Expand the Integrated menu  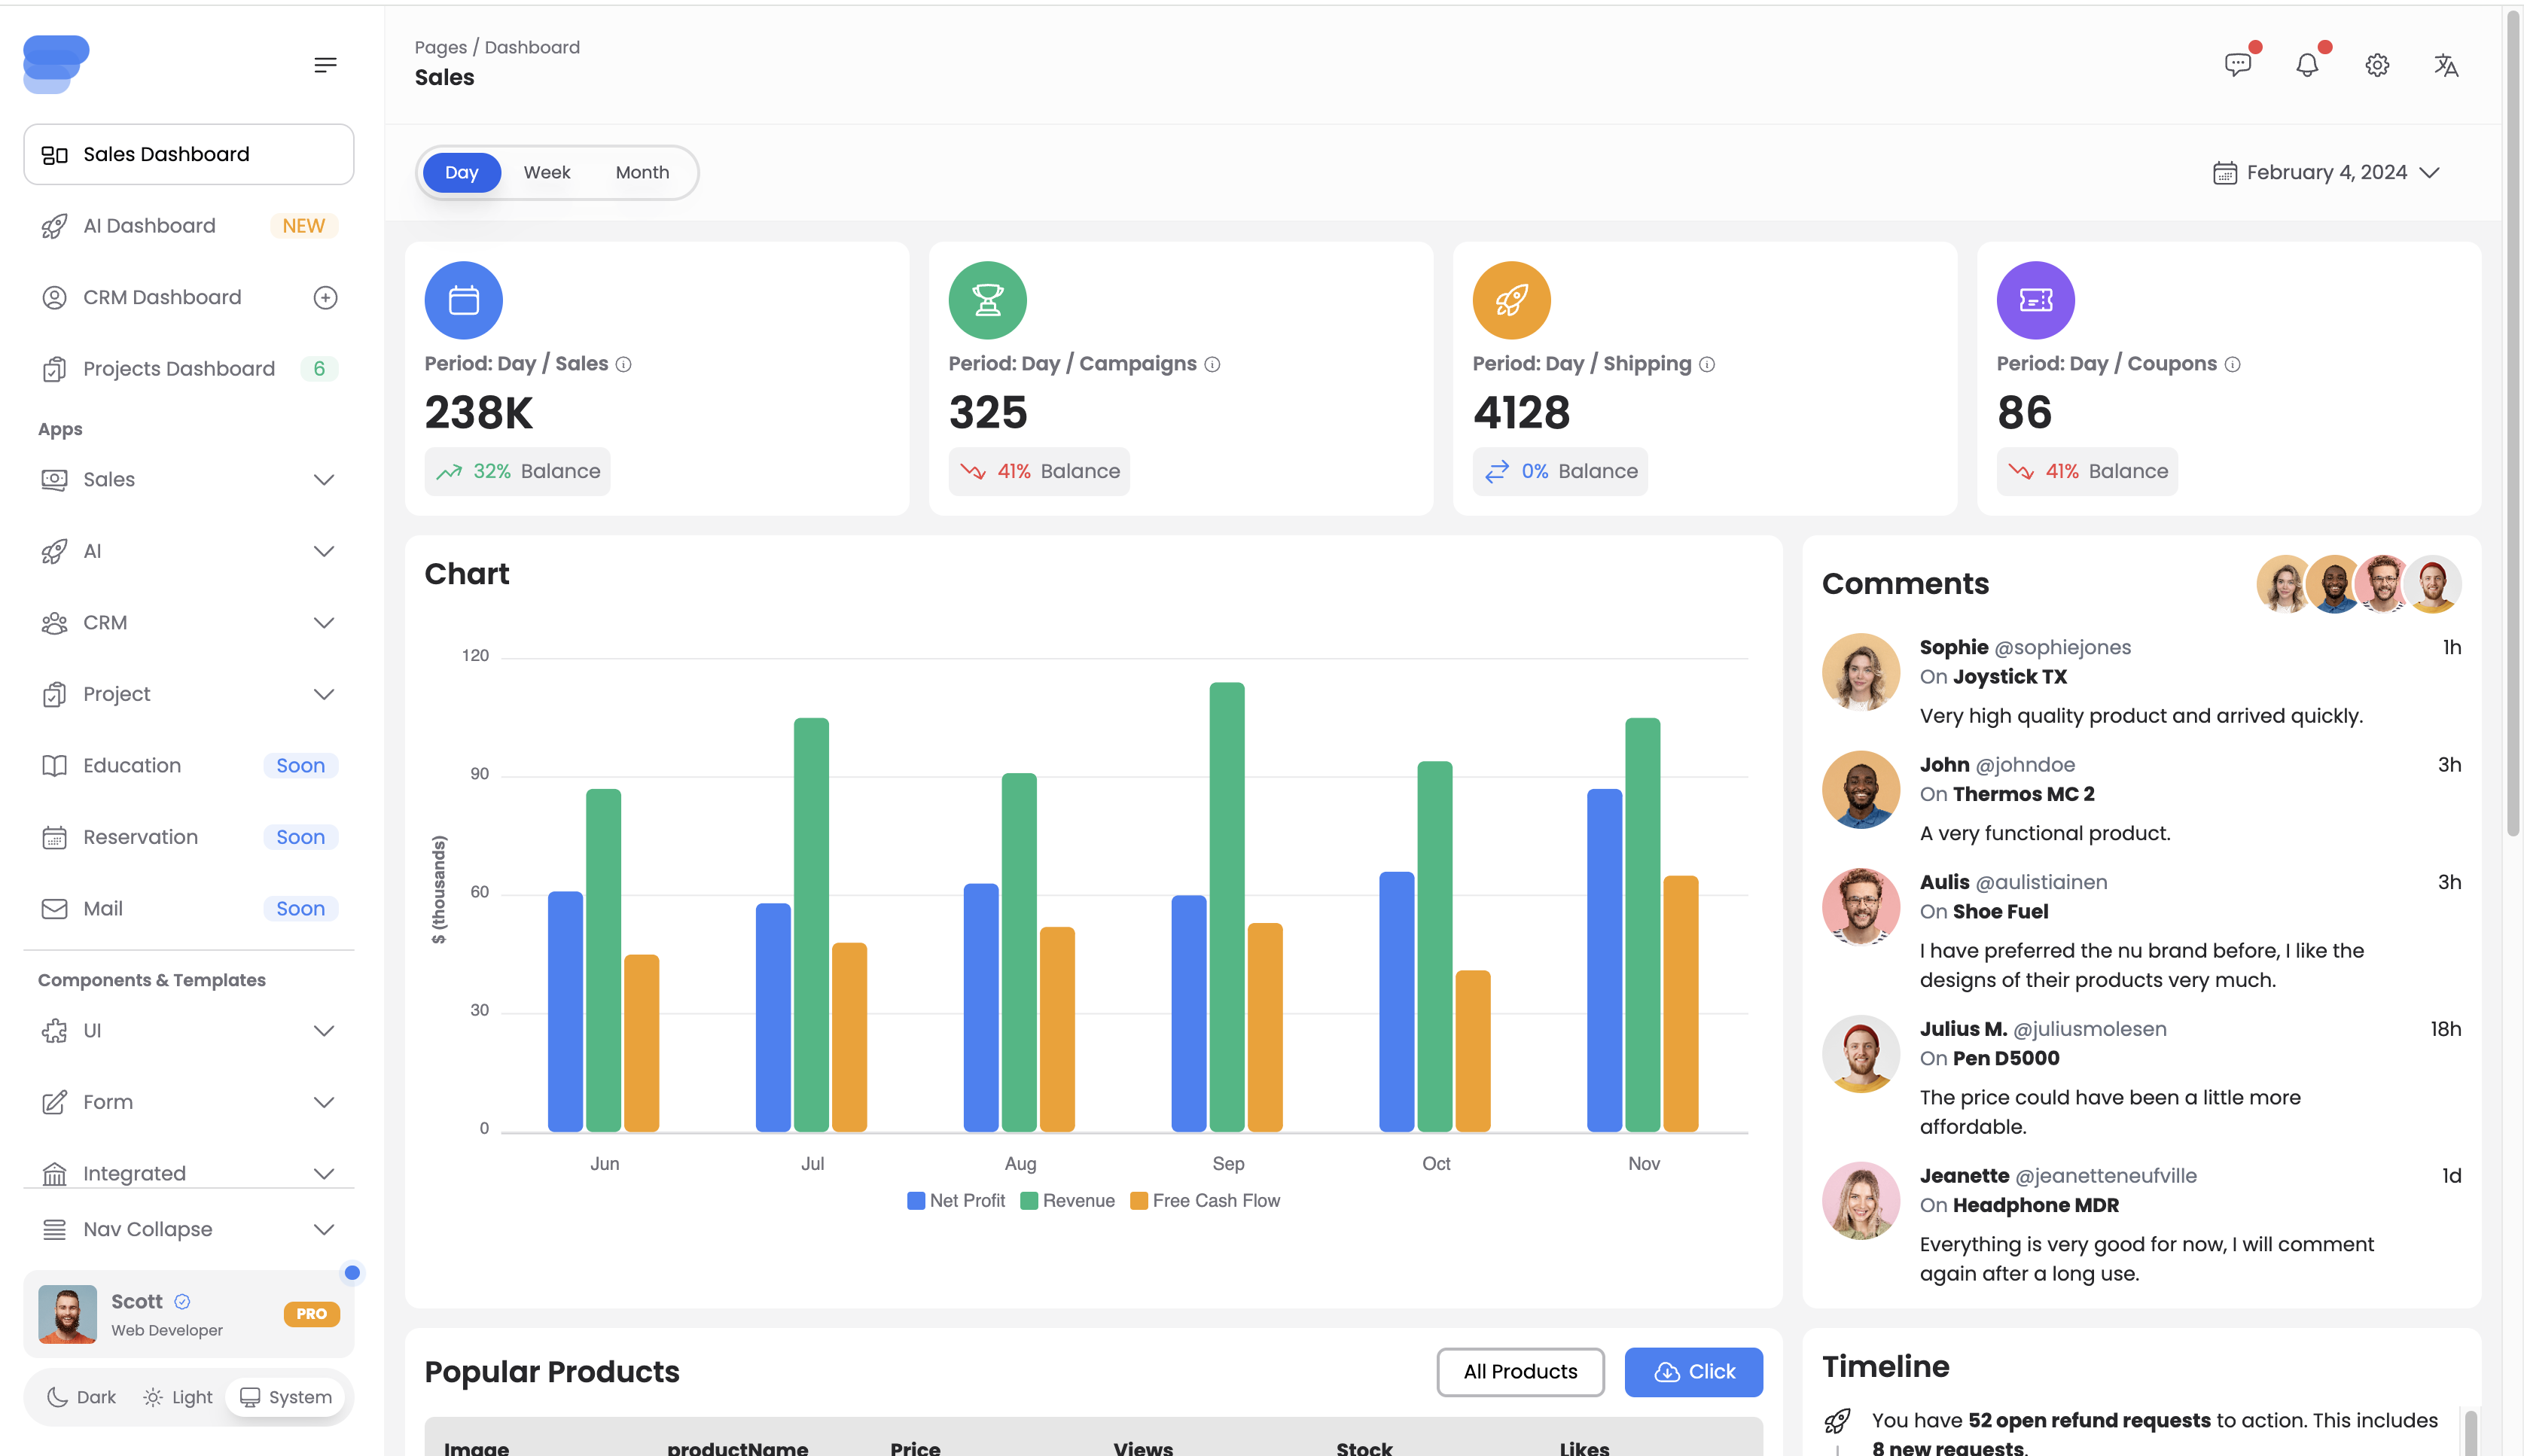(188, 1173)
